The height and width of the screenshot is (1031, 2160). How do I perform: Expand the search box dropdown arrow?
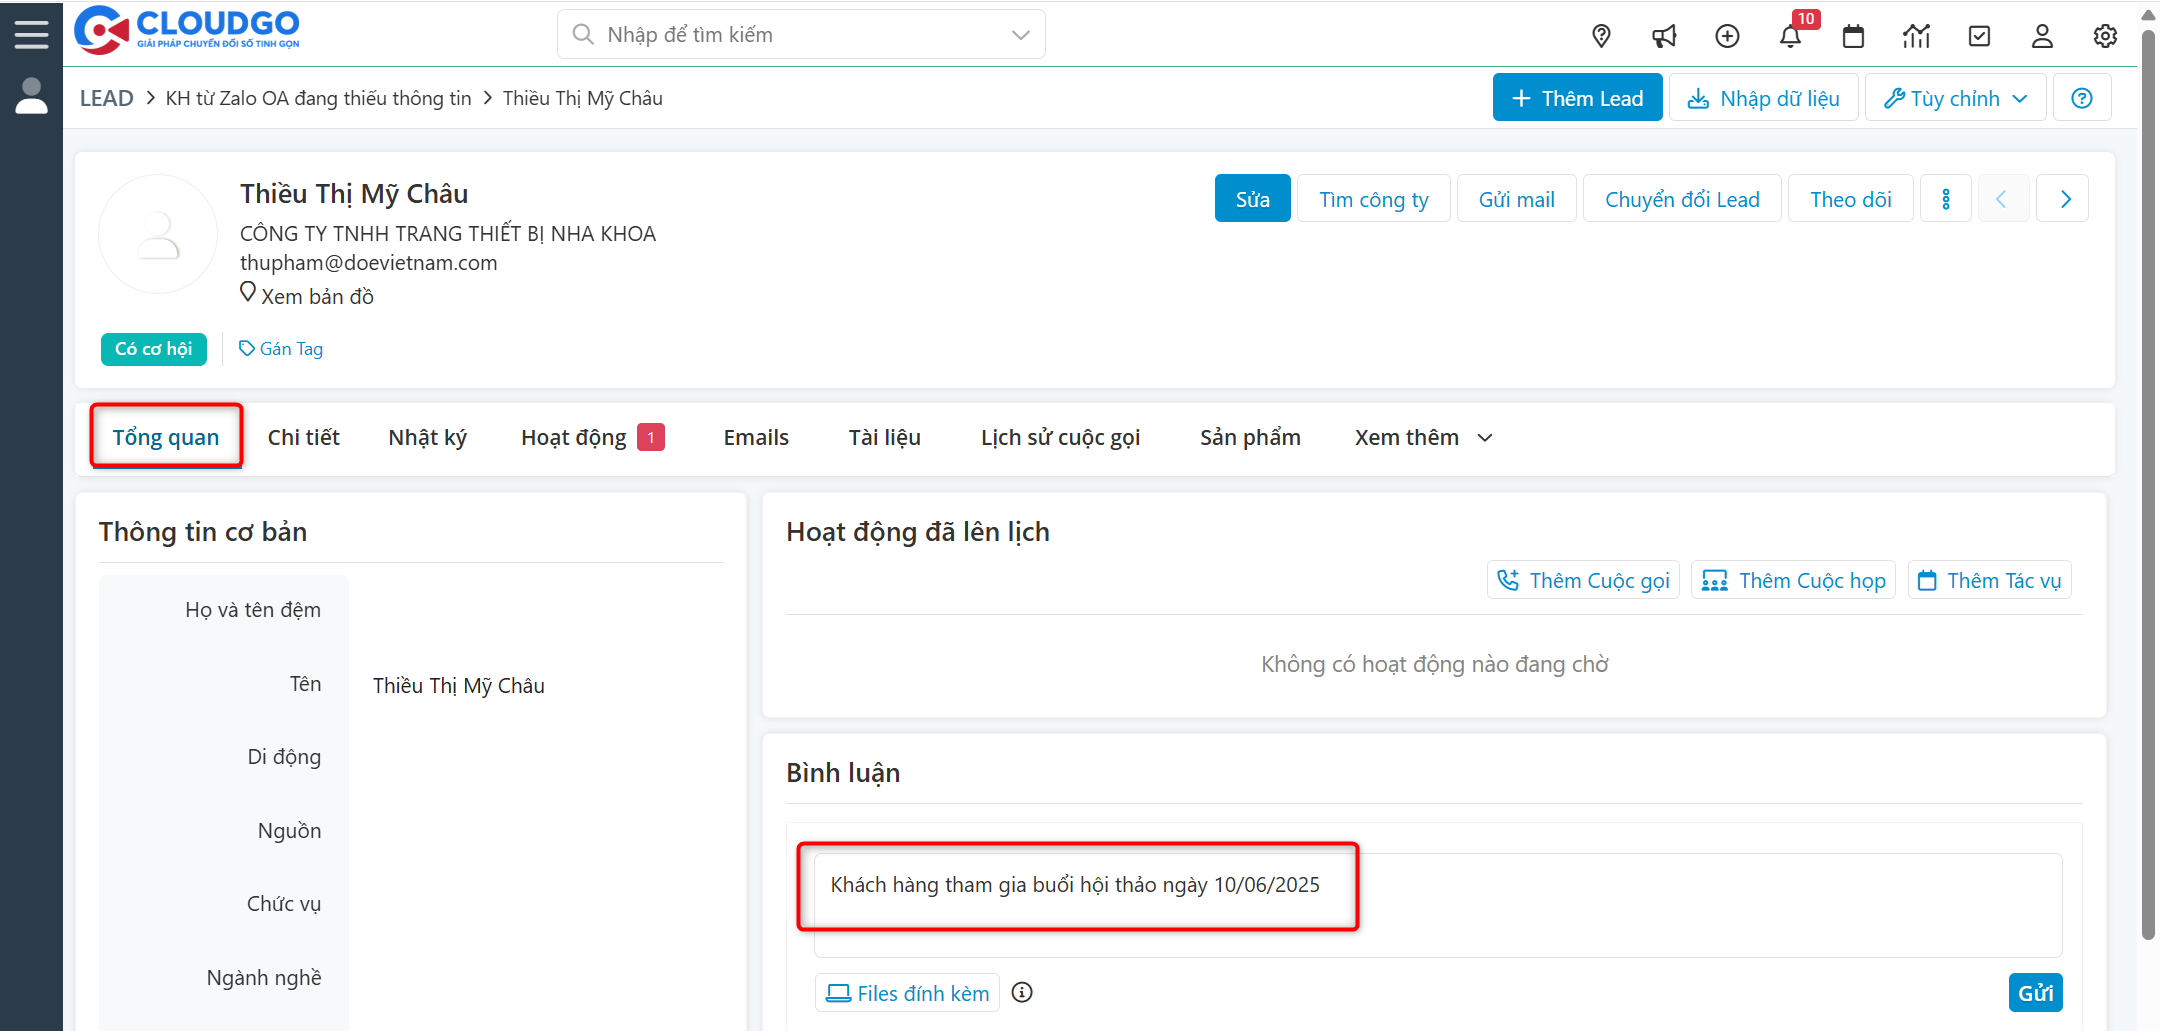click(1020, 35)
